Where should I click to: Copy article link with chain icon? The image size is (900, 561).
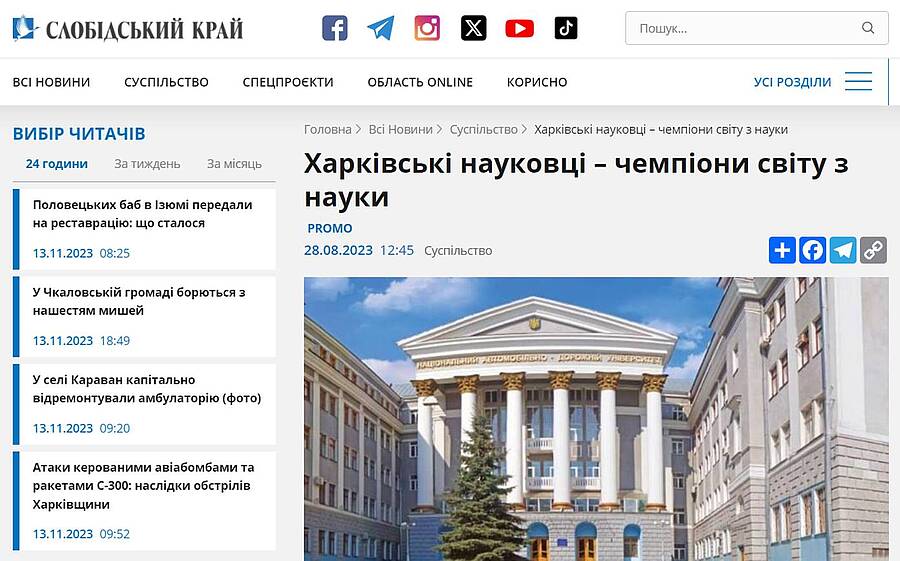pos(874,250)
